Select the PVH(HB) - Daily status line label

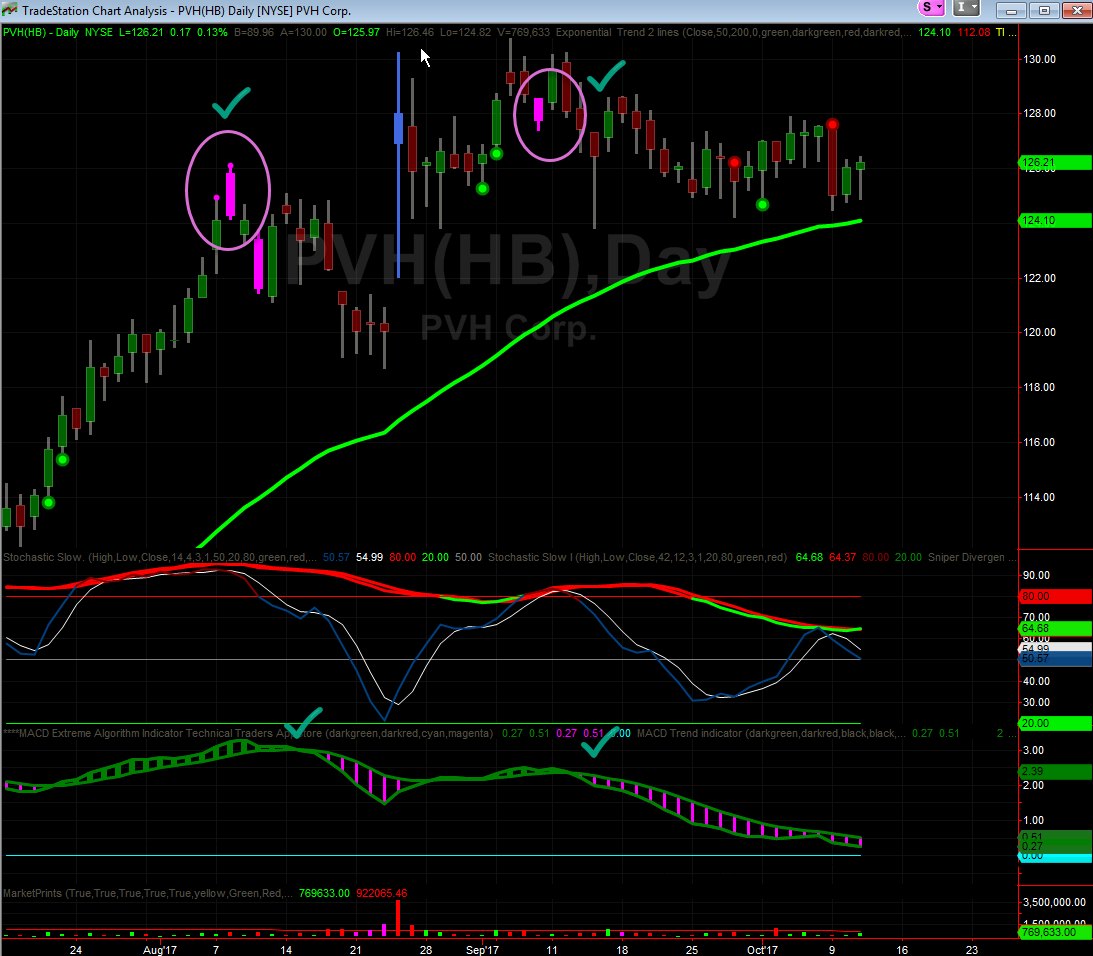[x=40, y=32]
